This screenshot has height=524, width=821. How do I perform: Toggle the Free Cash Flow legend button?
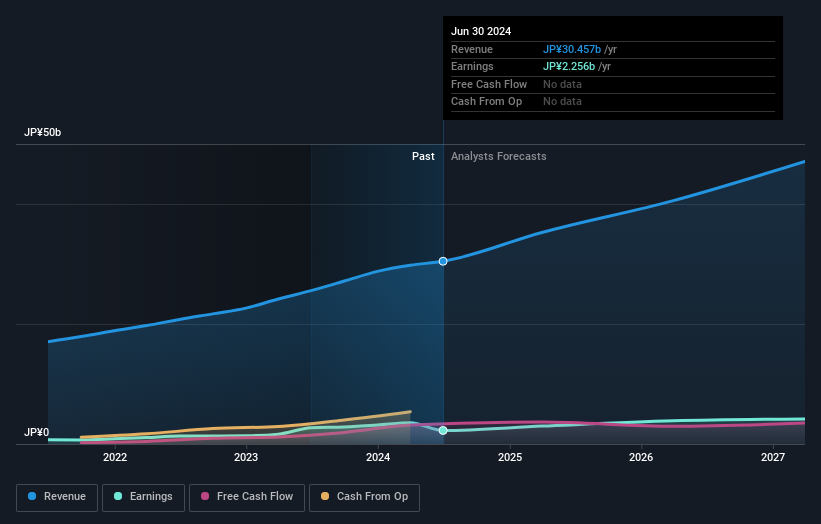pyautogui.click(x=247, y=497)
